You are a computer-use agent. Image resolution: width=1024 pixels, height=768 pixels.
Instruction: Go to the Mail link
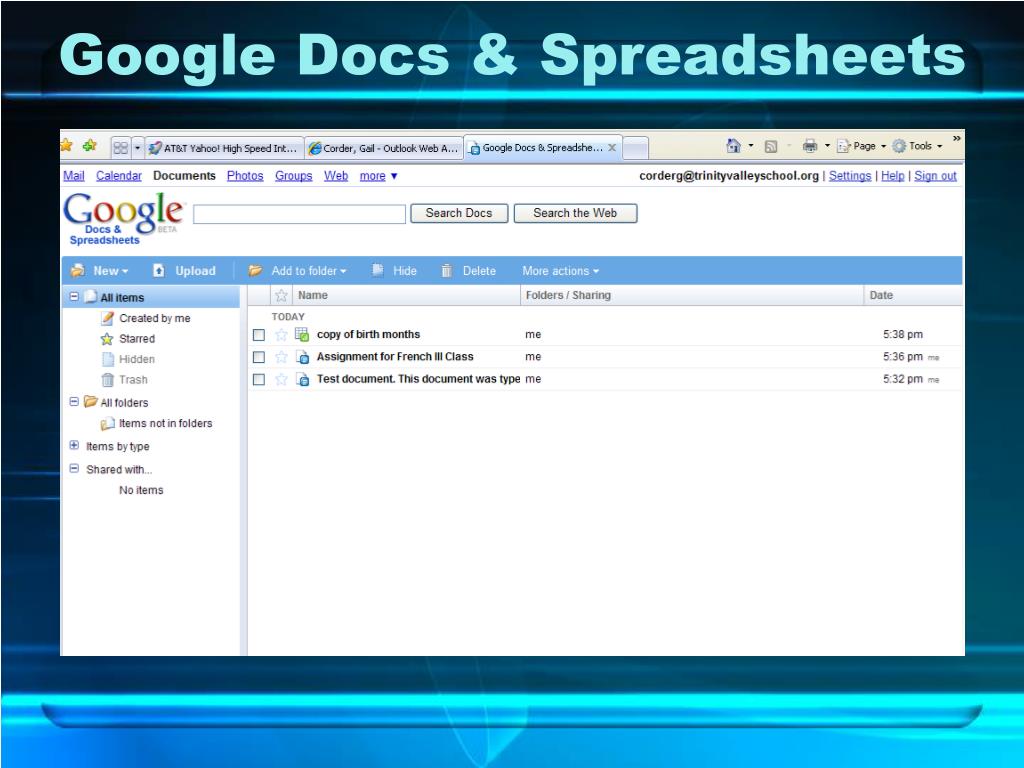(74, 176)
